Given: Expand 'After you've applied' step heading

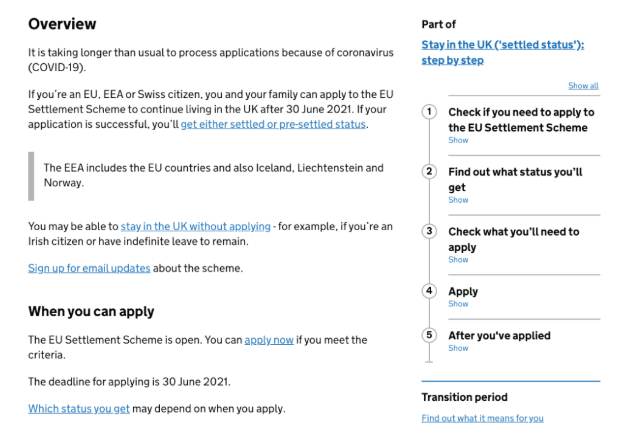Looking at the screenshot, I should 499,335.
